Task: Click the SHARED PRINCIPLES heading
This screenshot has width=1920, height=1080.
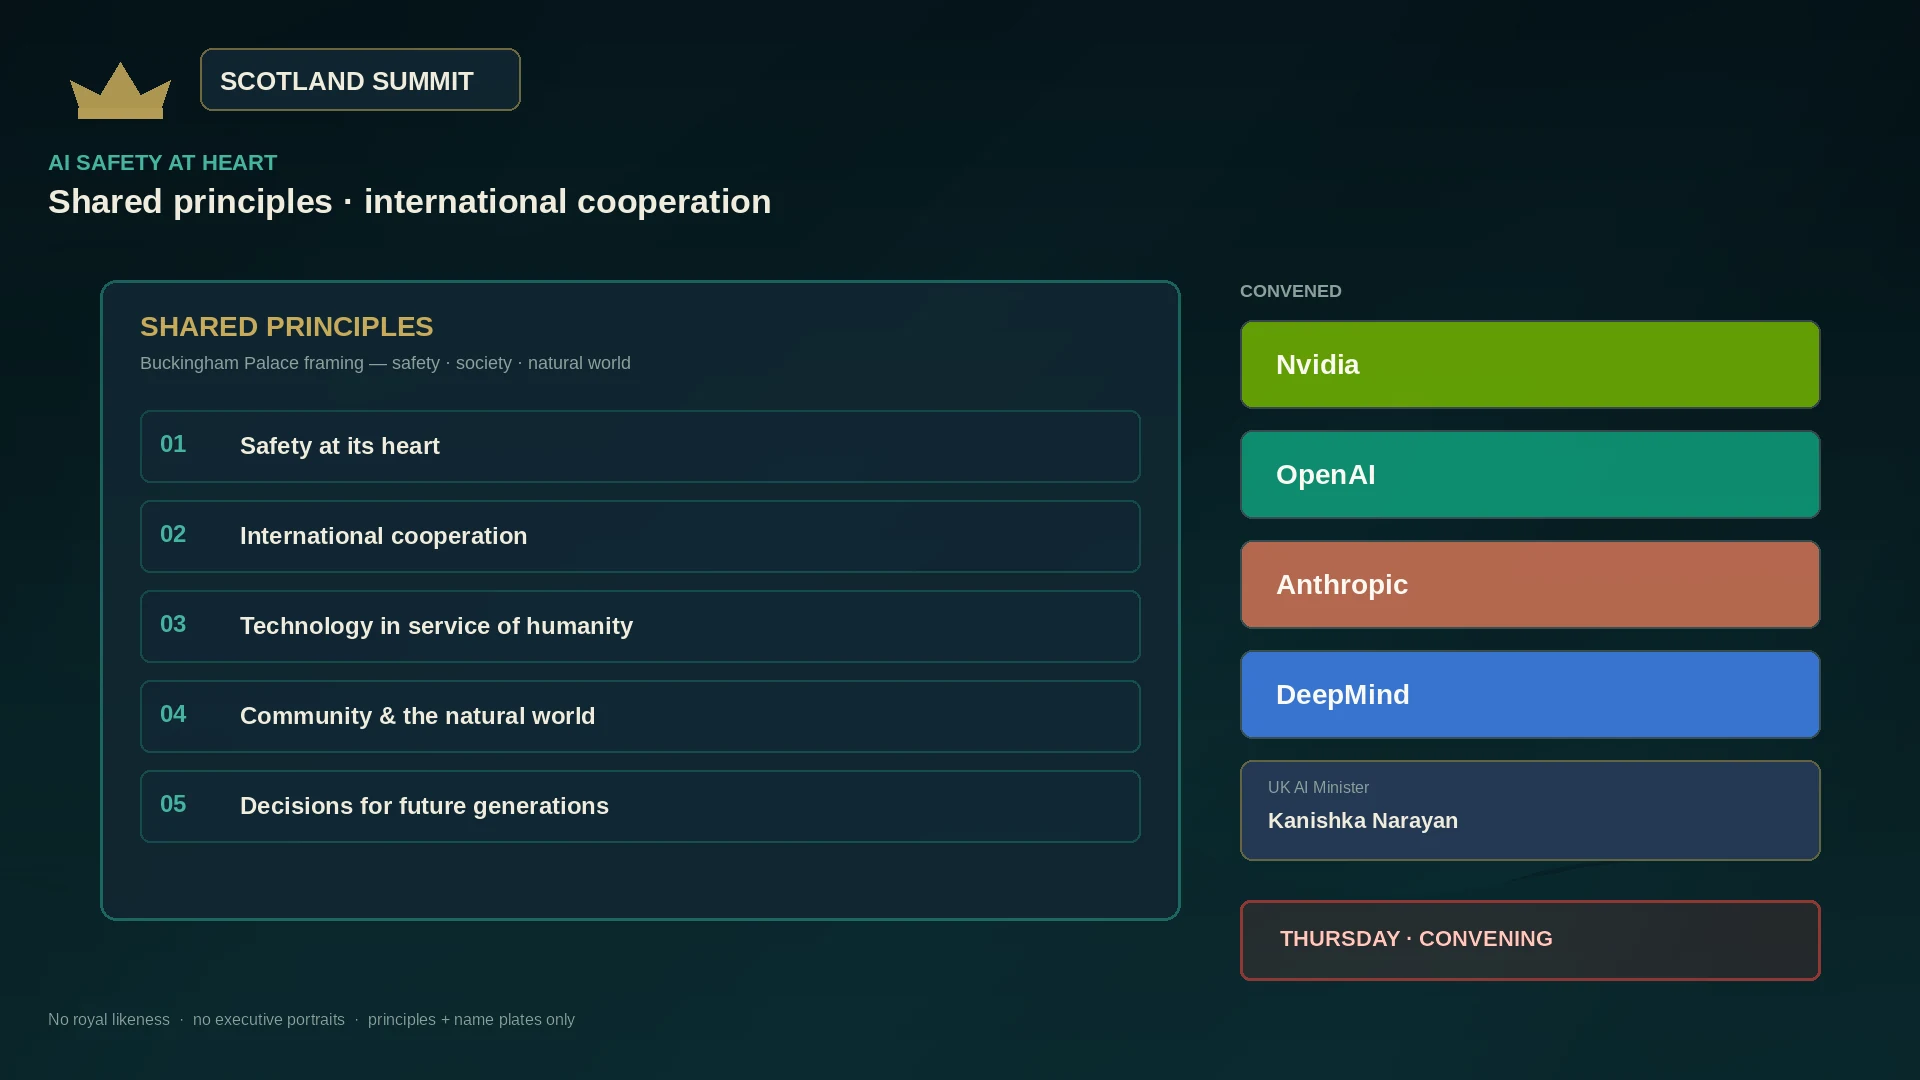Action: 287,327
